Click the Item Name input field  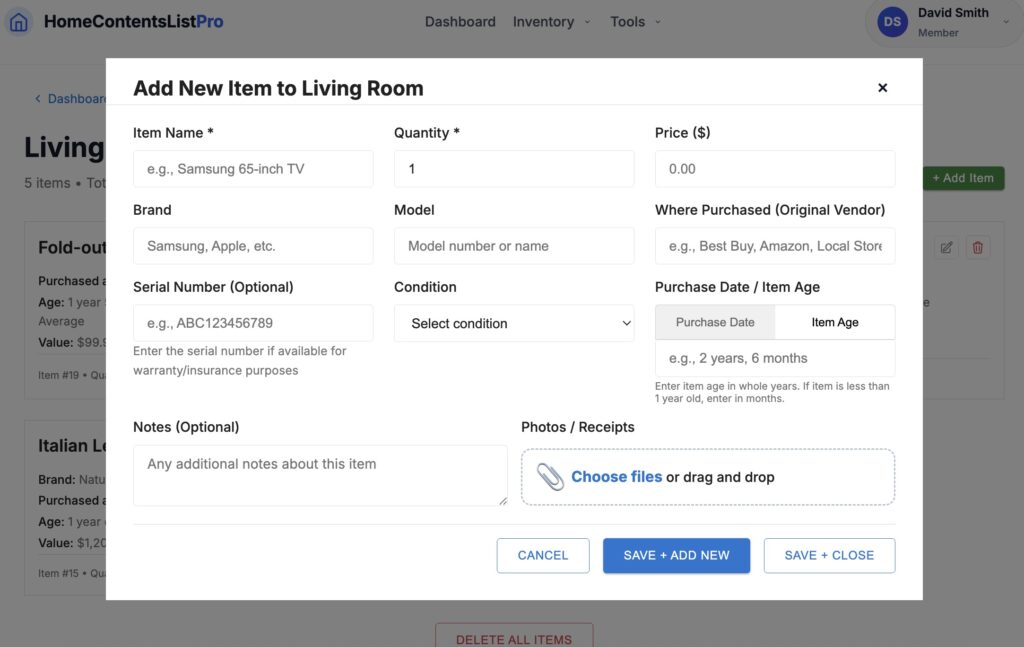click(252, 169)
